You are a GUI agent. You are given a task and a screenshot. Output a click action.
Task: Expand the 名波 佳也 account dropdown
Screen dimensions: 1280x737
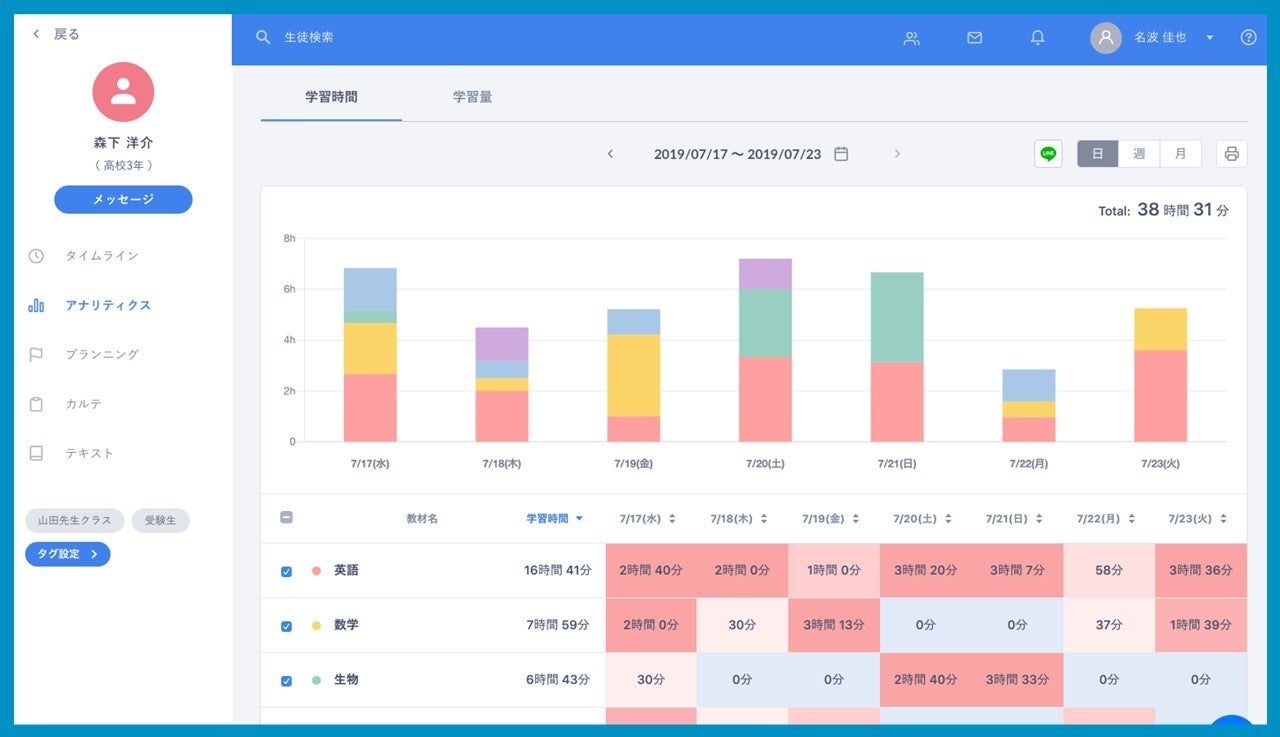click(1209, 38)
